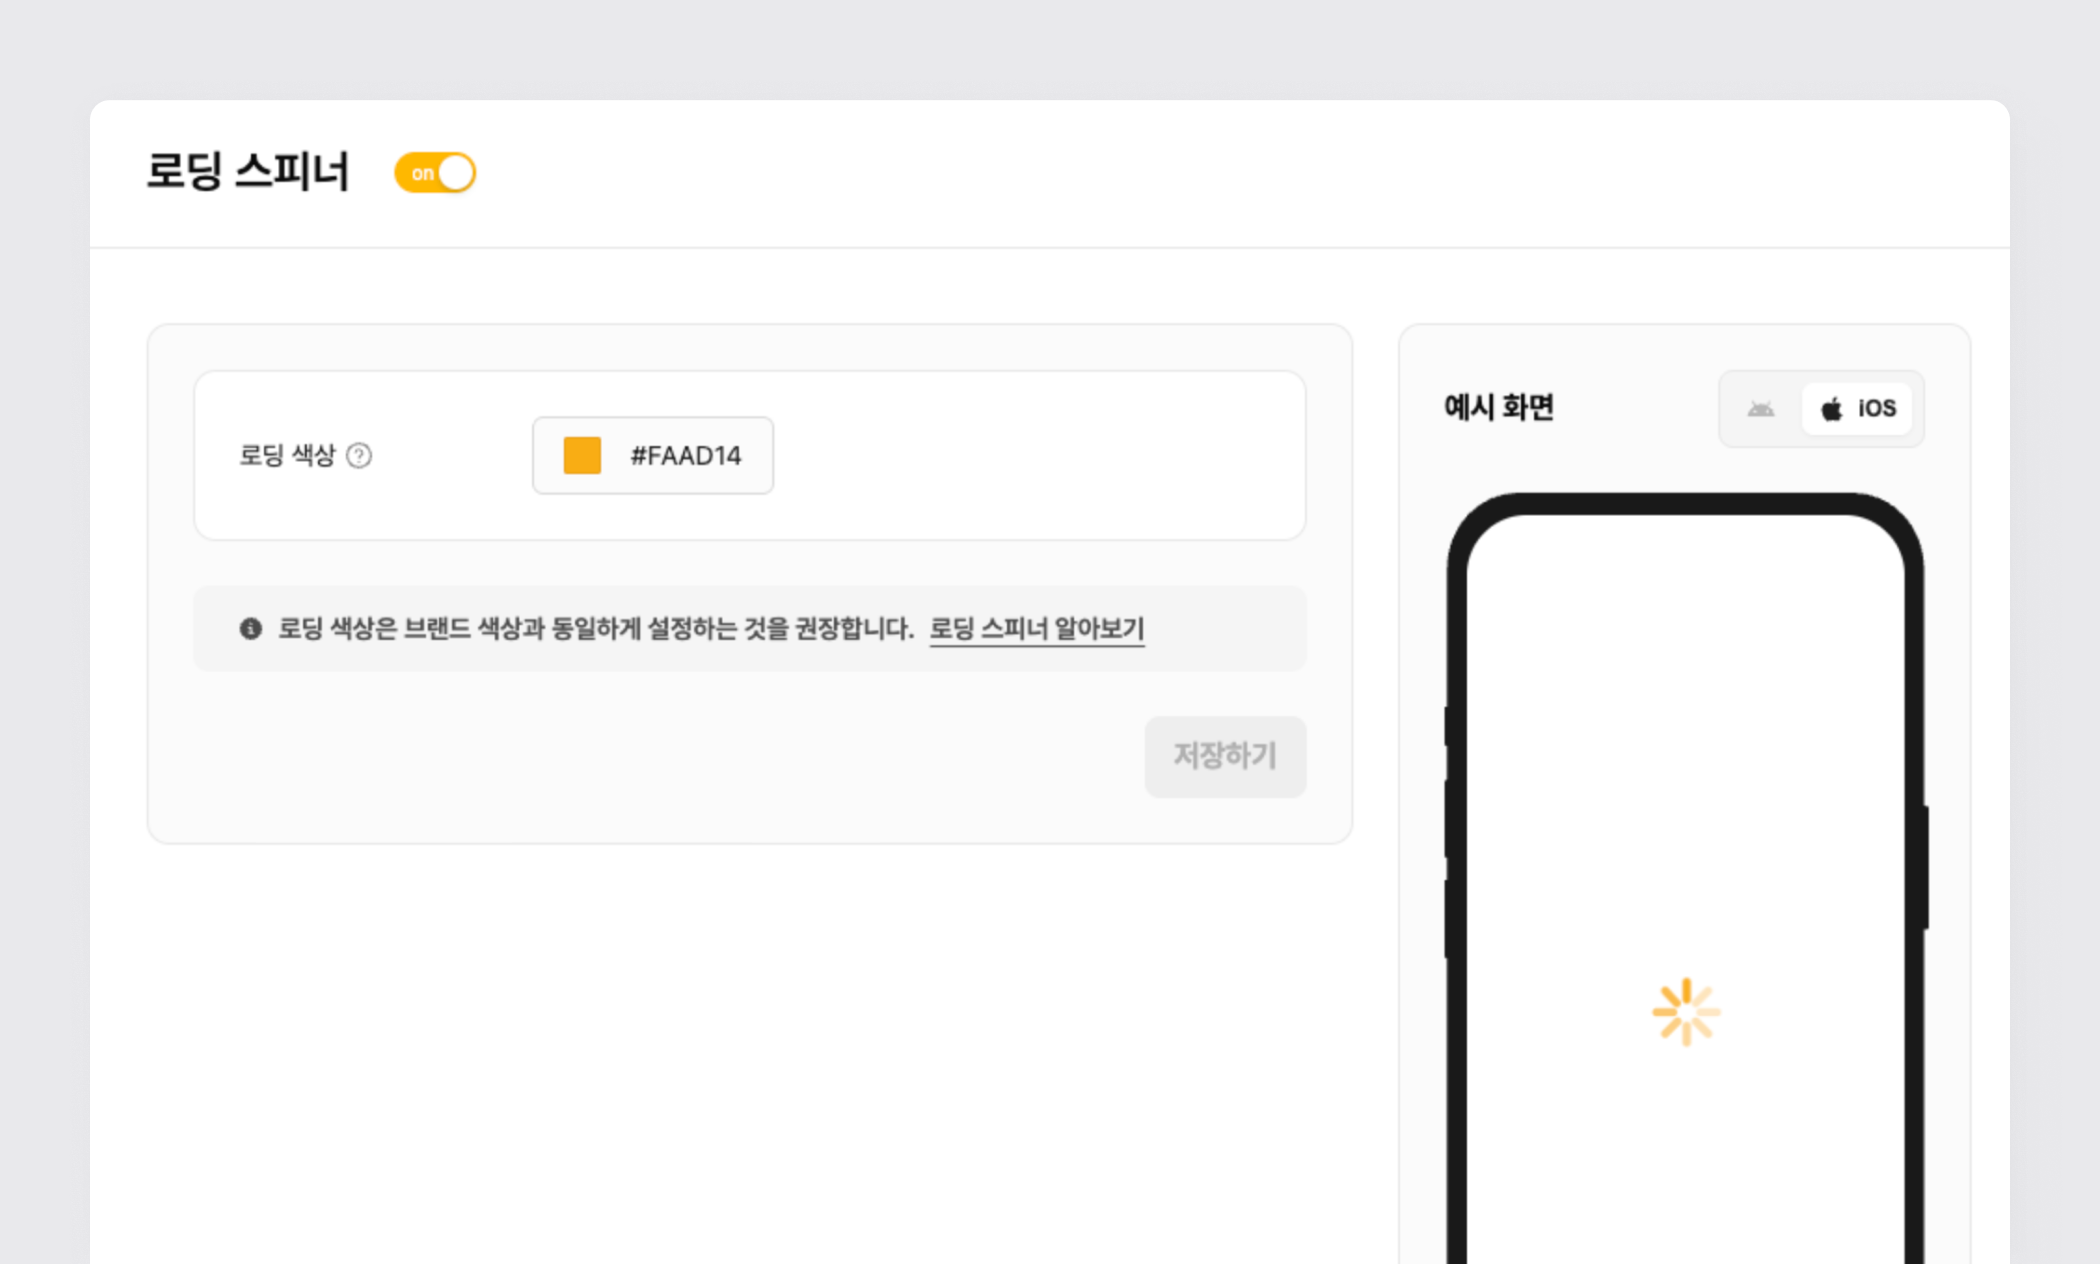Click the phone mockup's left volume button
2100x1264 pixels.
(1449, 820)
